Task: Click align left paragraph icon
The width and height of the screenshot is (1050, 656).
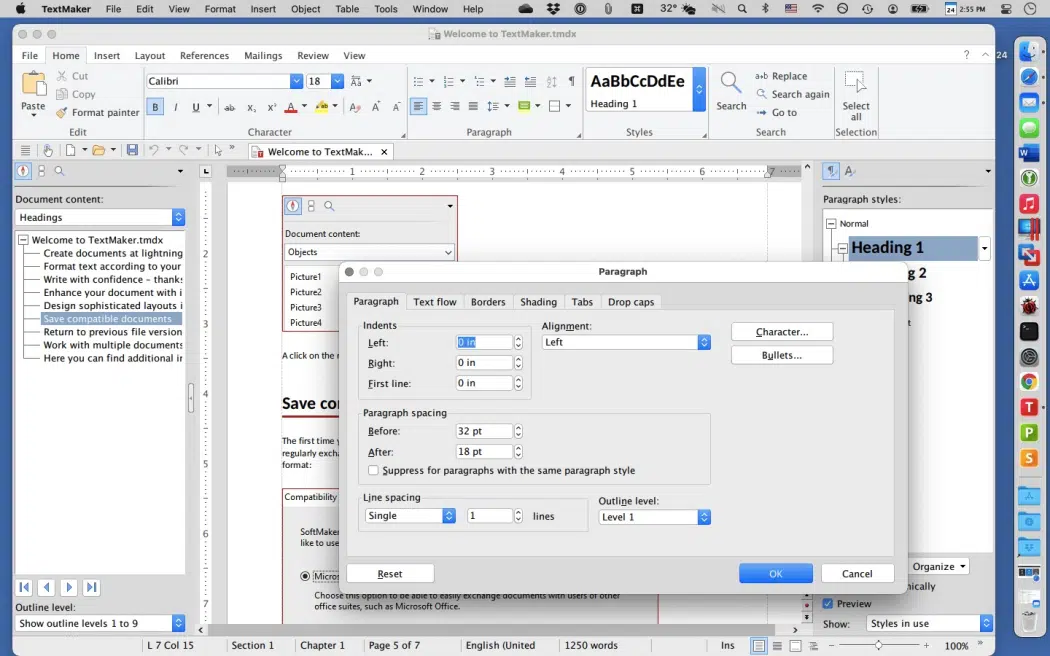Action: point(418,106)
